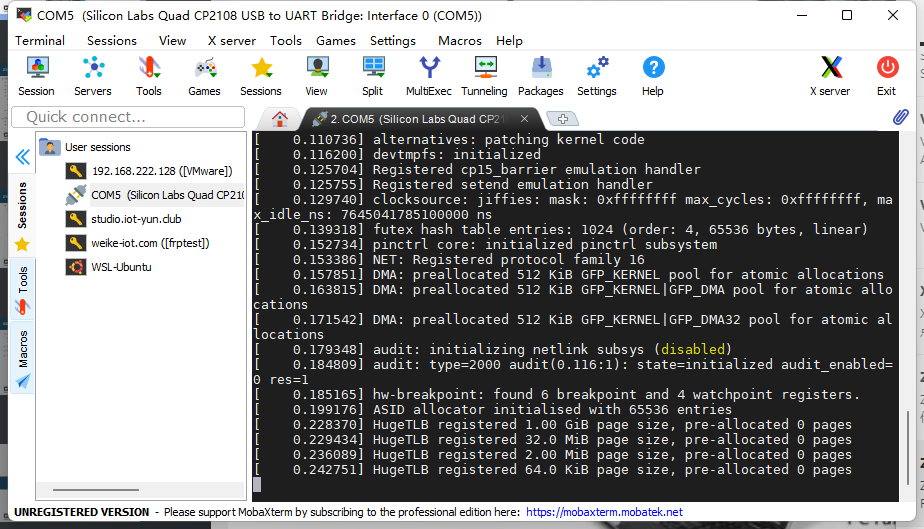Start the X server toolbar icon
Screen dimensions: 924x529
(830, 76)
